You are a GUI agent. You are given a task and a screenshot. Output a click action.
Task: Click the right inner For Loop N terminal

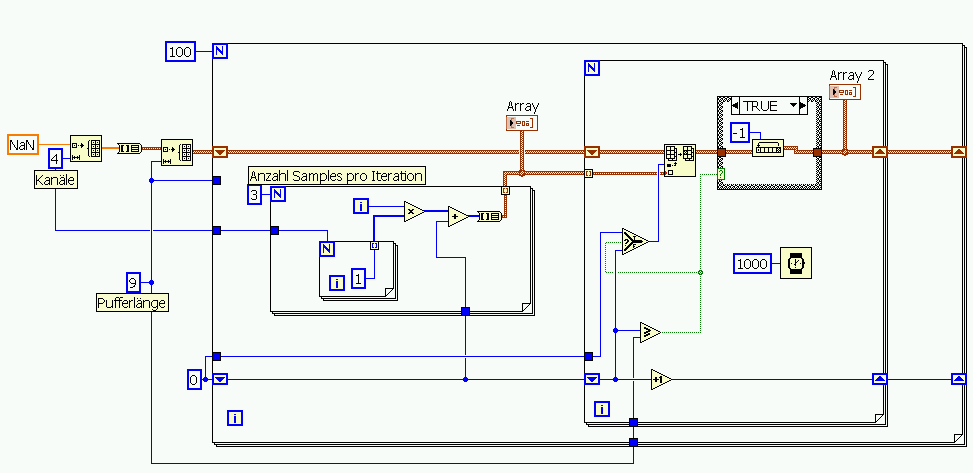point(592,68)
